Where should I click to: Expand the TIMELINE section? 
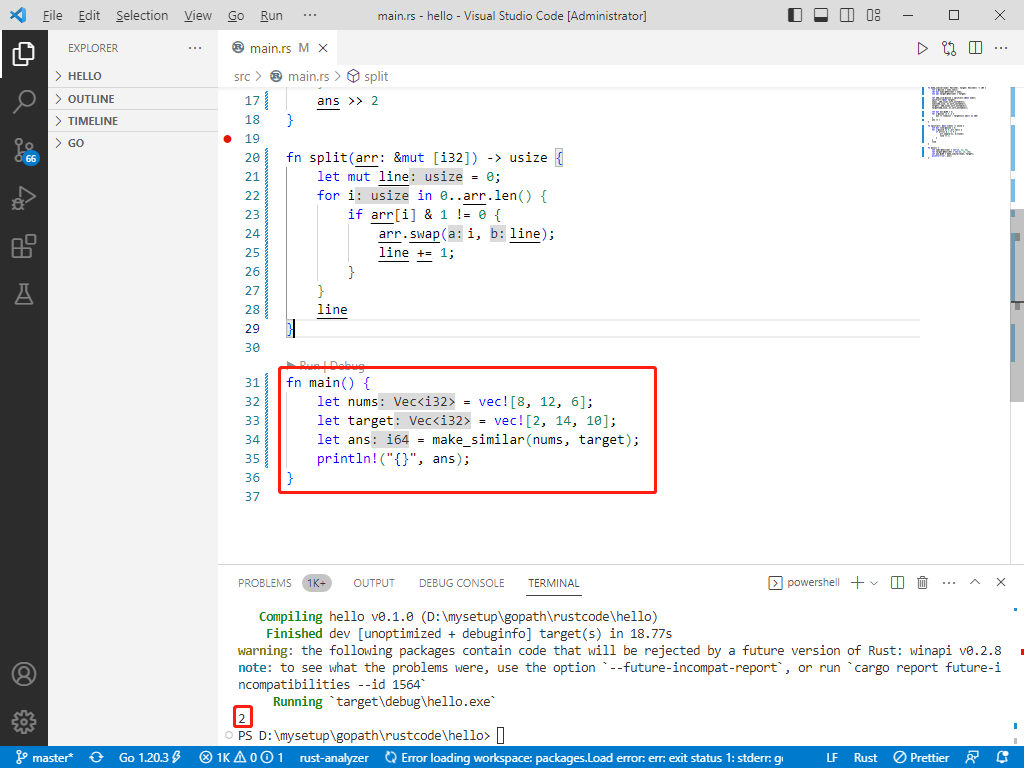coord(133,121)
